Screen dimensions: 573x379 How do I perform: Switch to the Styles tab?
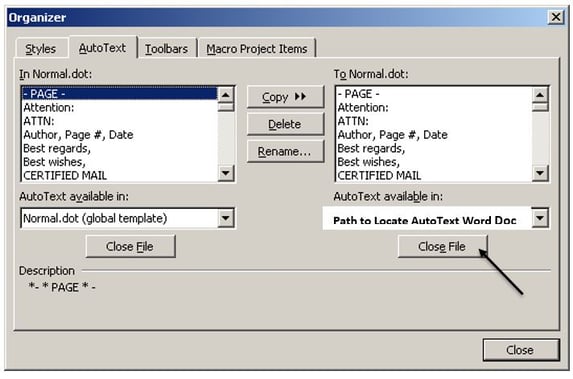(x=41, y=49)
